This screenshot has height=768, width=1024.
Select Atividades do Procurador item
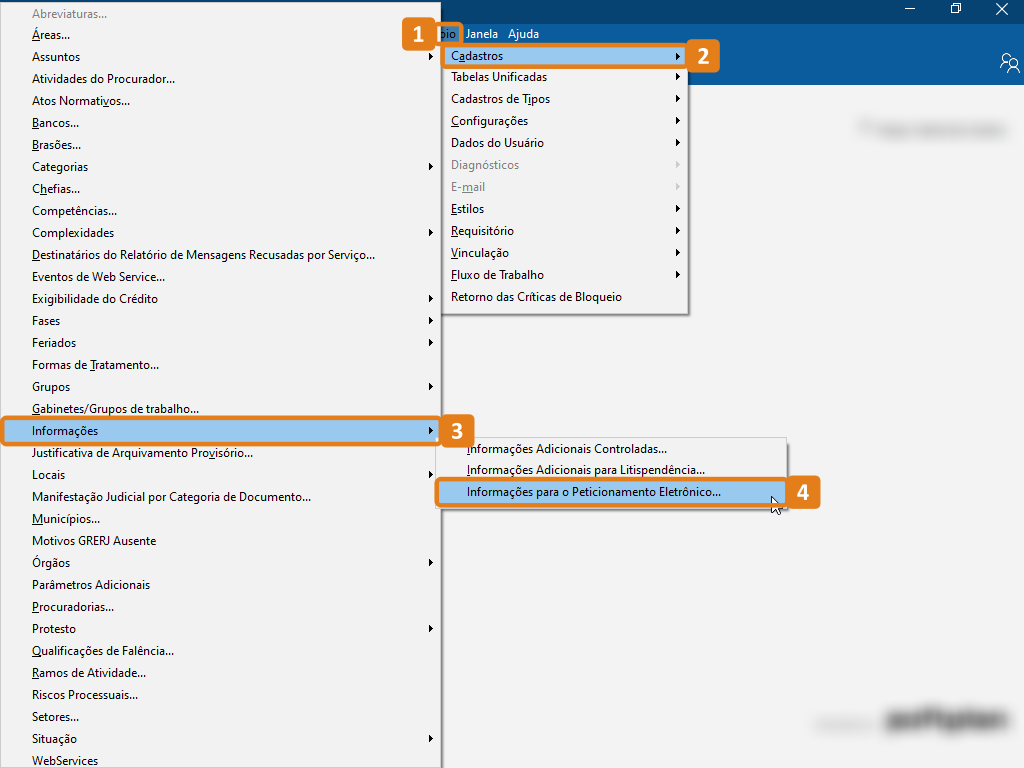[x=103, y=79]
